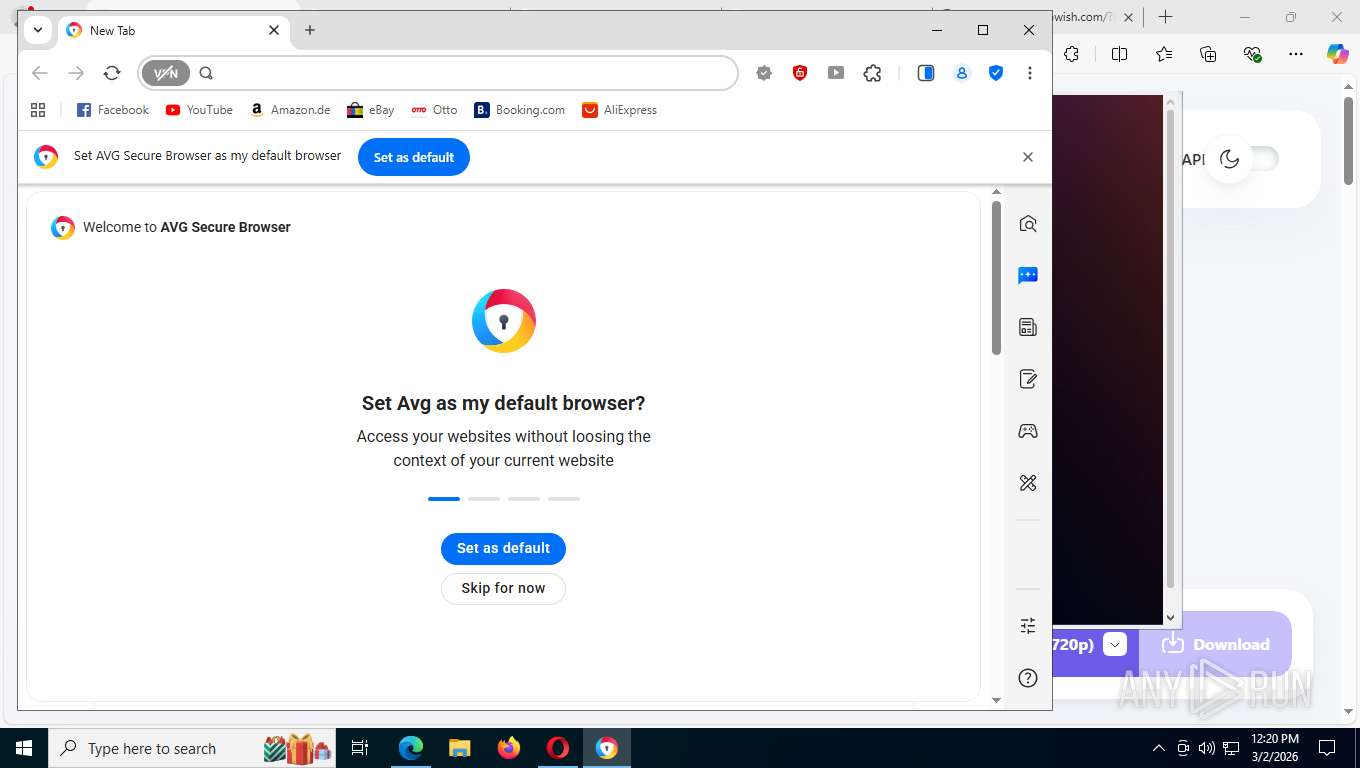Open the sidebar blue chat icon
Screen dimensions: 1360x768
coord(1028,276)
